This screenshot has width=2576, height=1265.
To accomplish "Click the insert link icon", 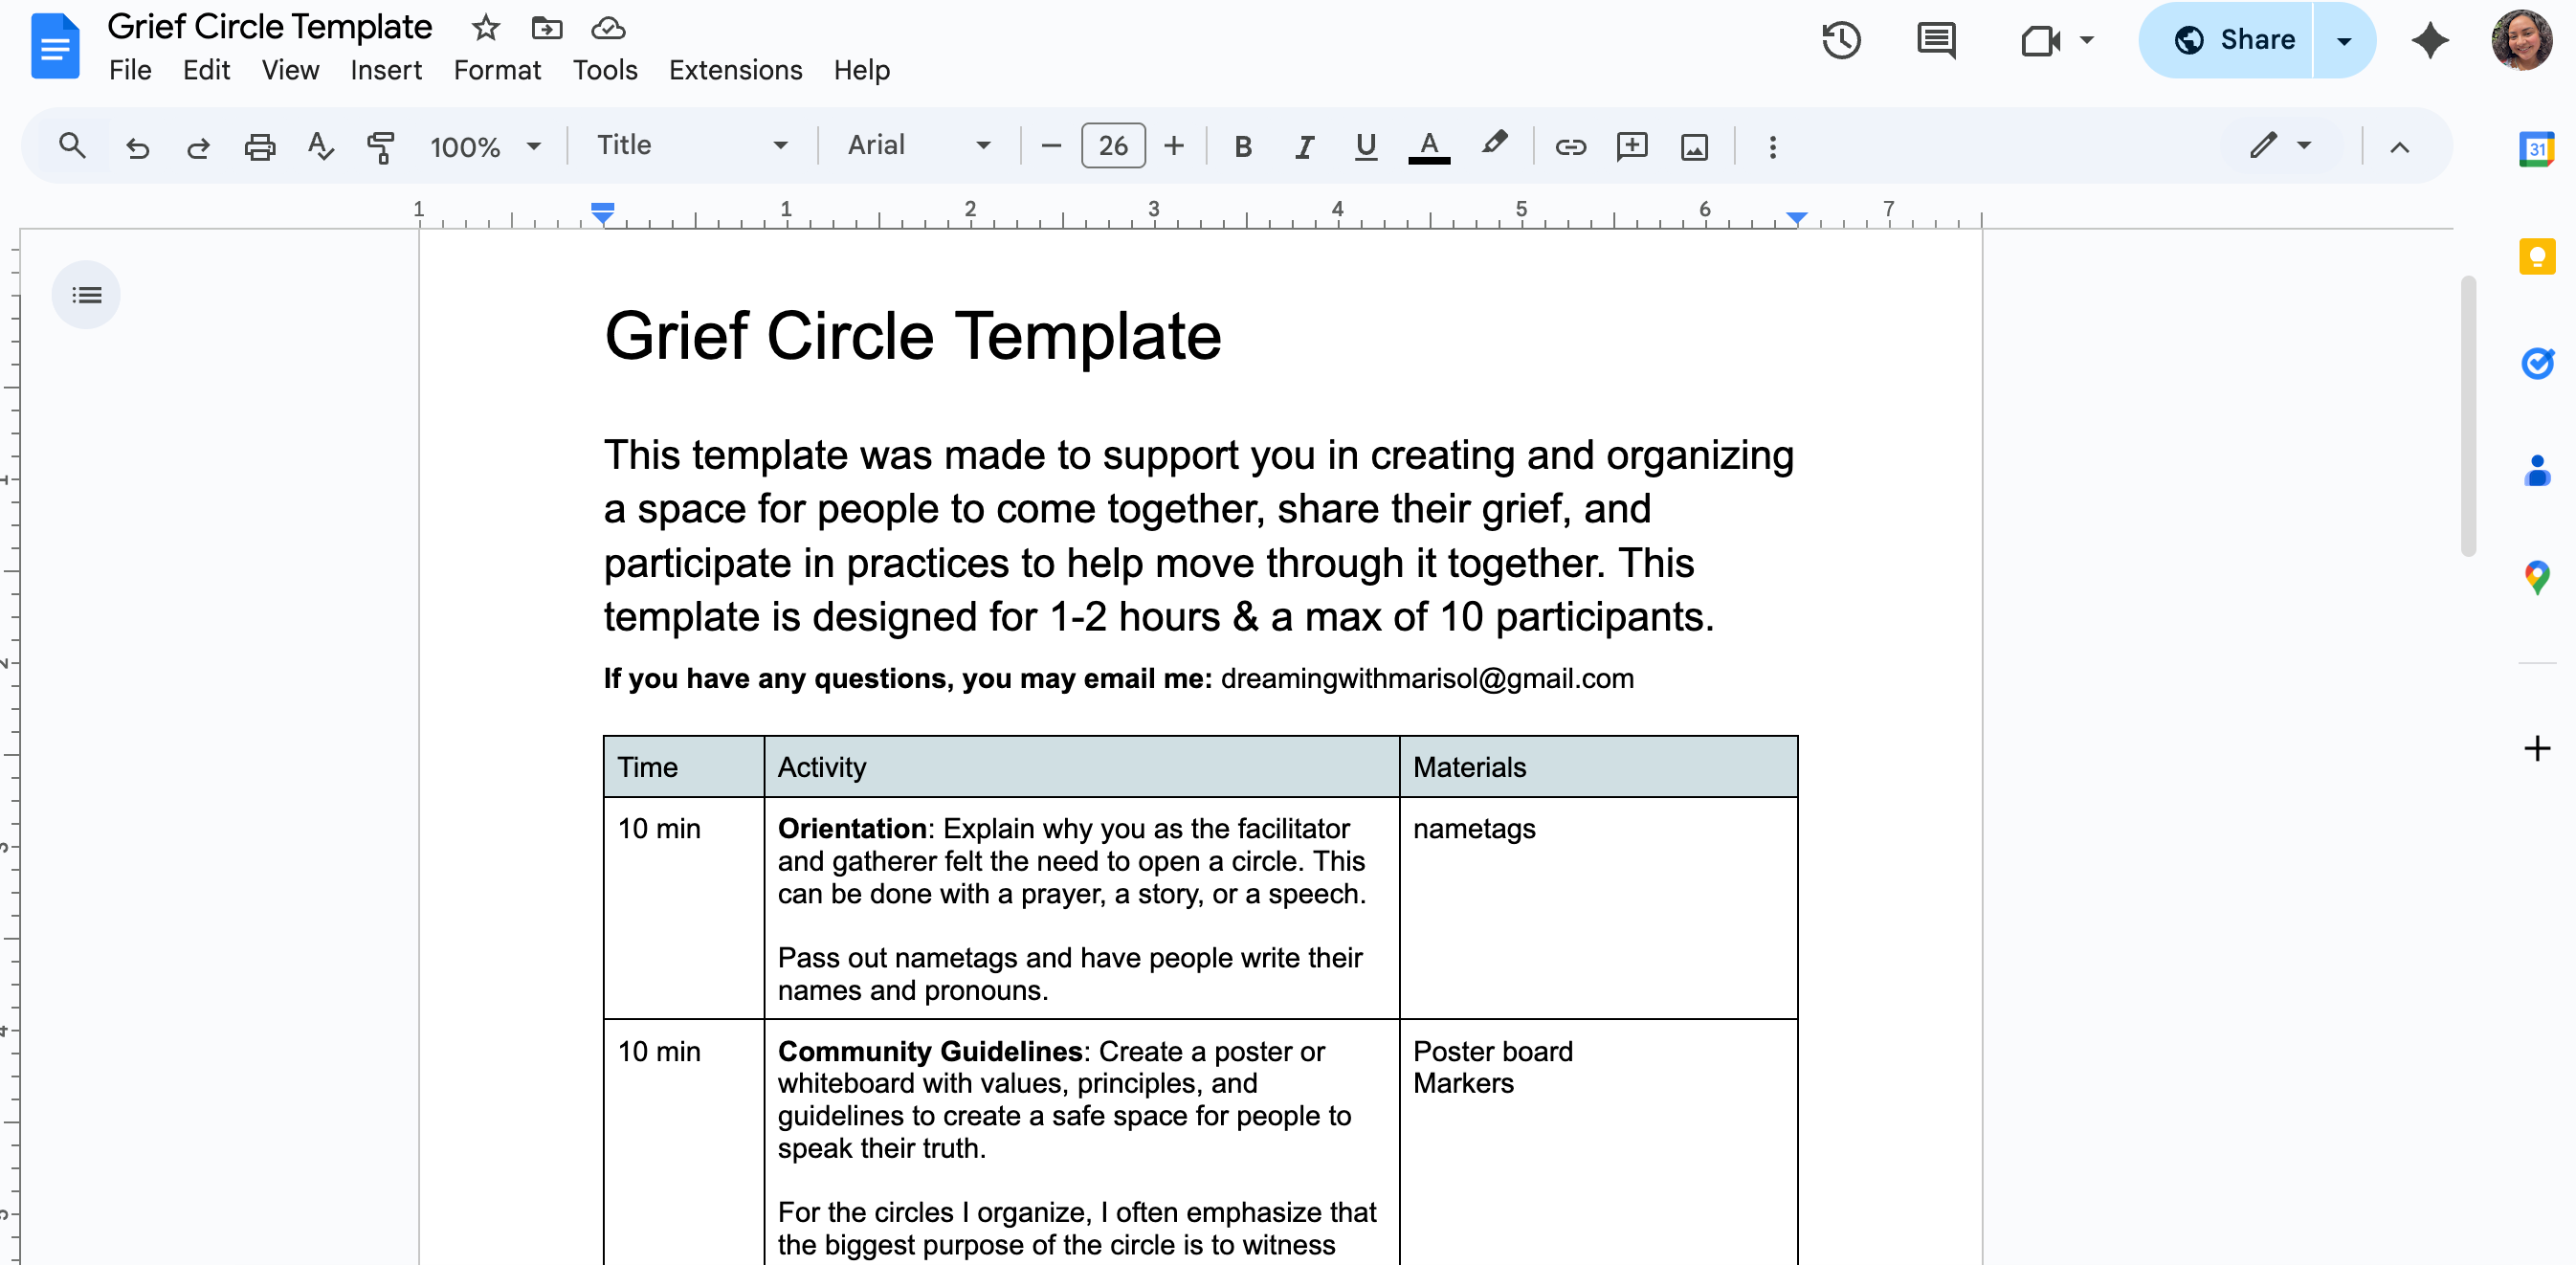I will (1570, 147).
